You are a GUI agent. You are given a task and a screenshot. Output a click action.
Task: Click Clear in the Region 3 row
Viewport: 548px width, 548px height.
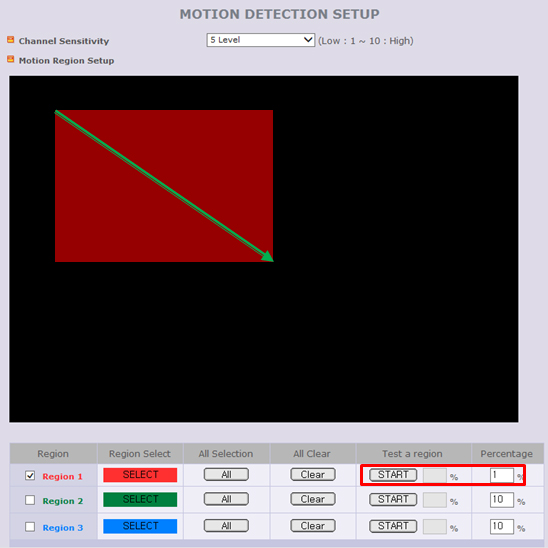313,526
